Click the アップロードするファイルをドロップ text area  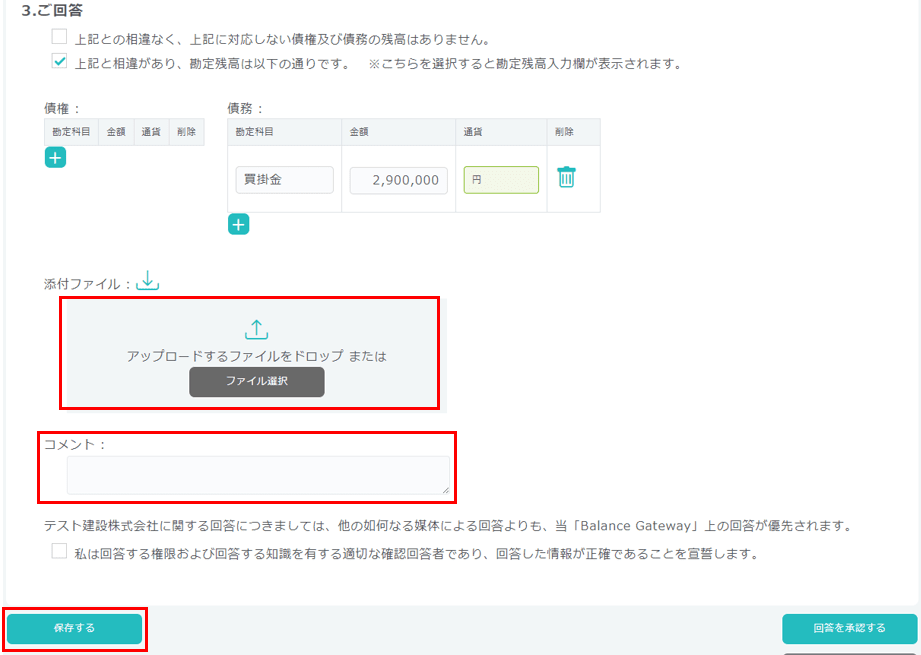256,356
